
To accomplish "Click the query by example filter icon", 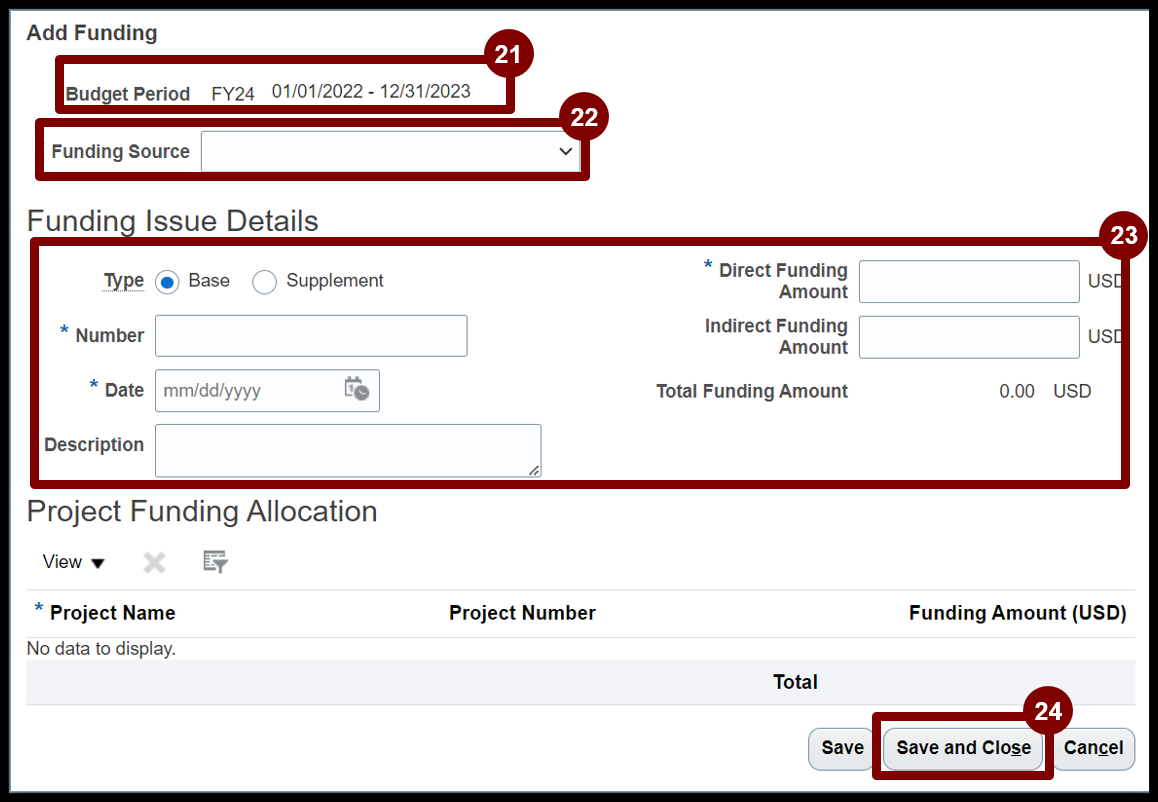I will [x=215, y=562].
